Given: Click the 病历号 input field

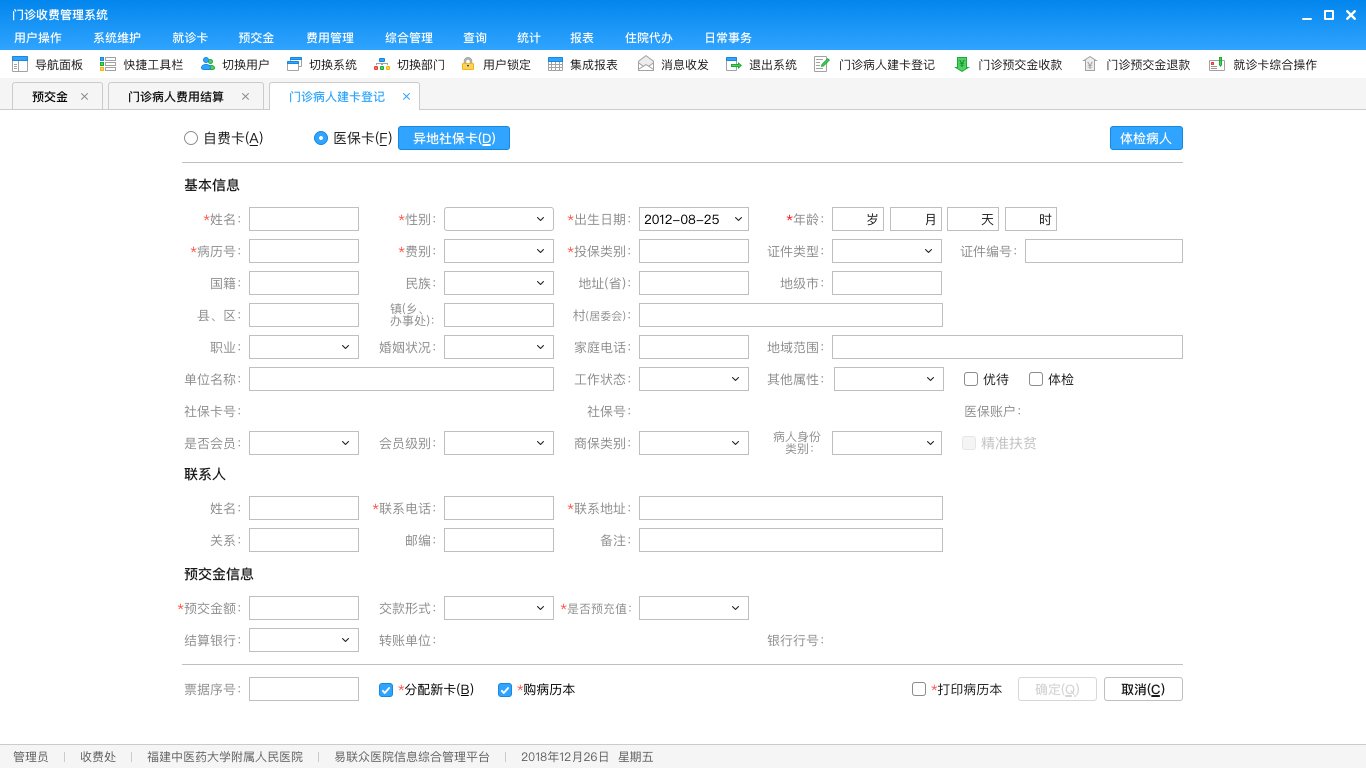Looking at the screenshot, I should point(304,251).
